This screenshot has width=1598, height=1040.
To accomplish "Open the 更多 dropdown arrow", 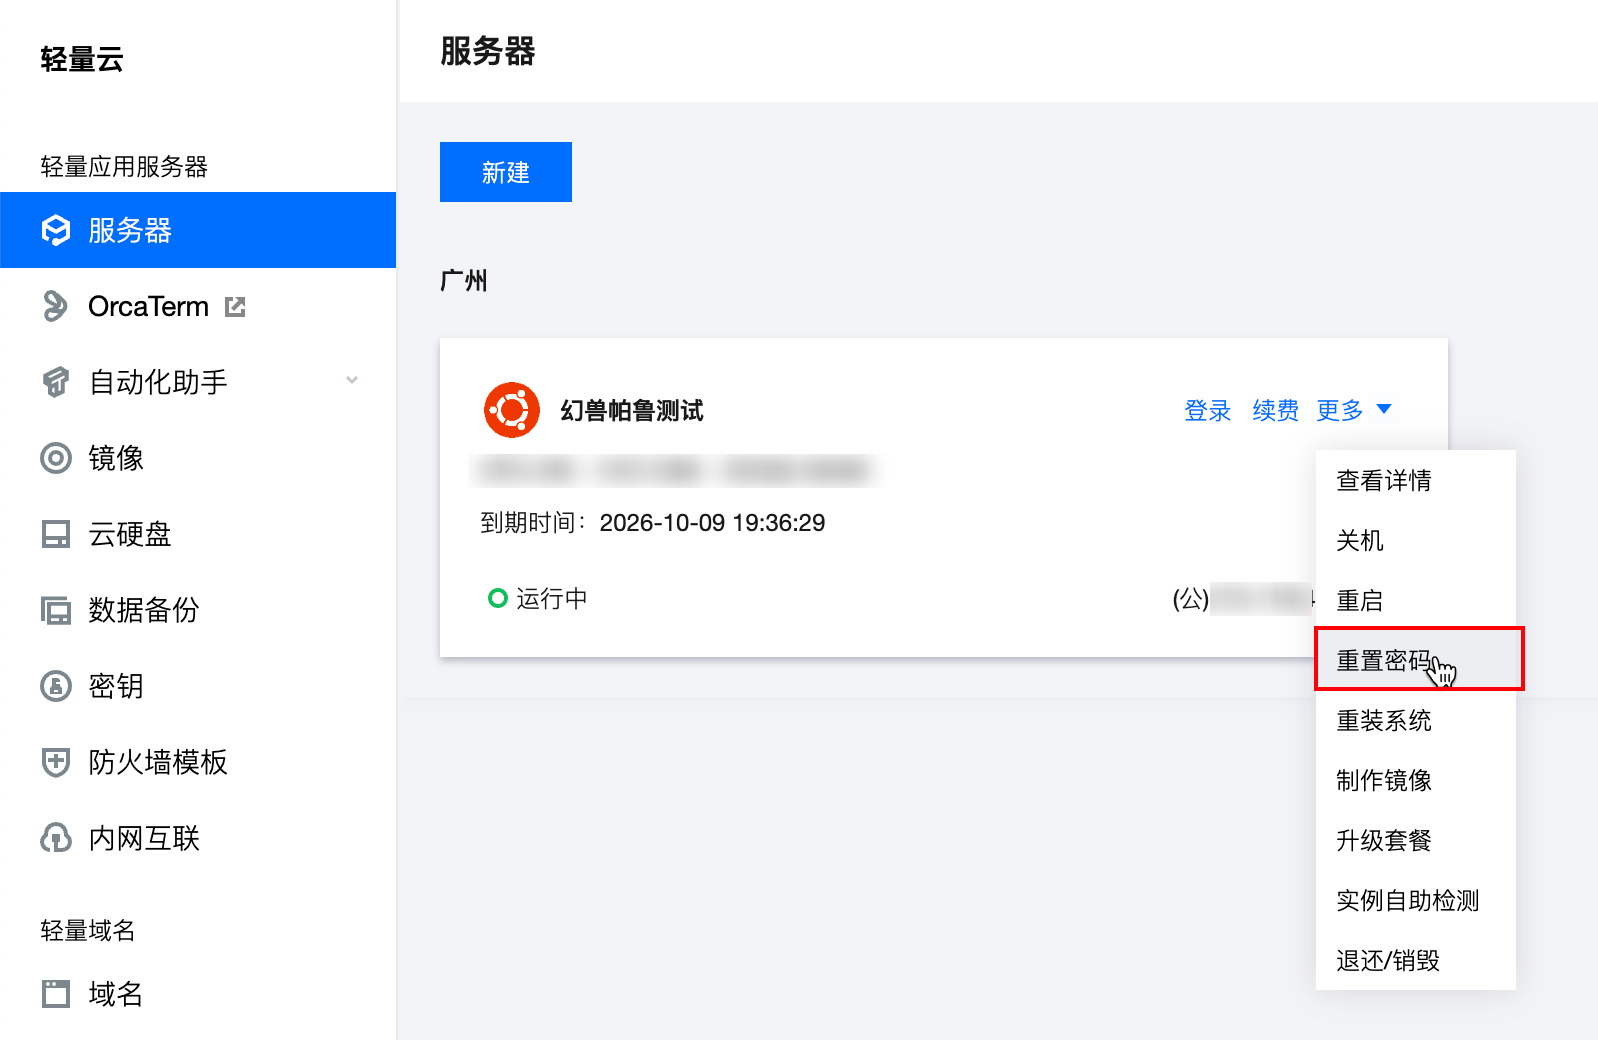I will [x=1384, y=409].
